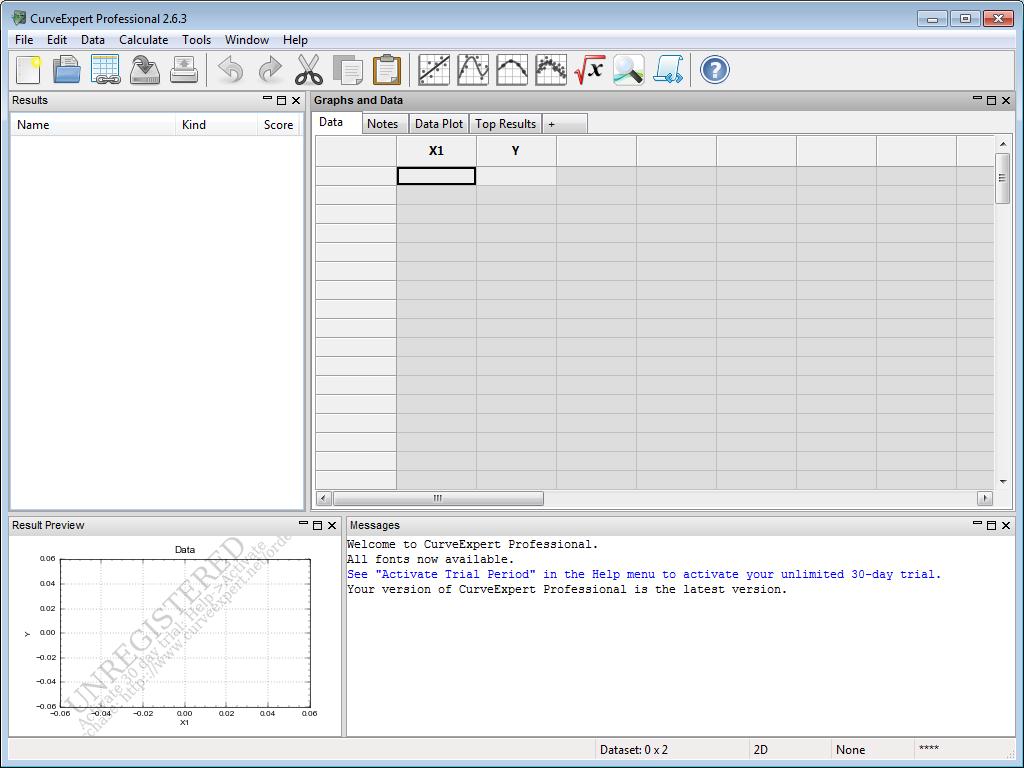Image resolution: width=1024 pixels, height=768 pixels.
Task: Open the Edit menu
Action: (57, 40)
